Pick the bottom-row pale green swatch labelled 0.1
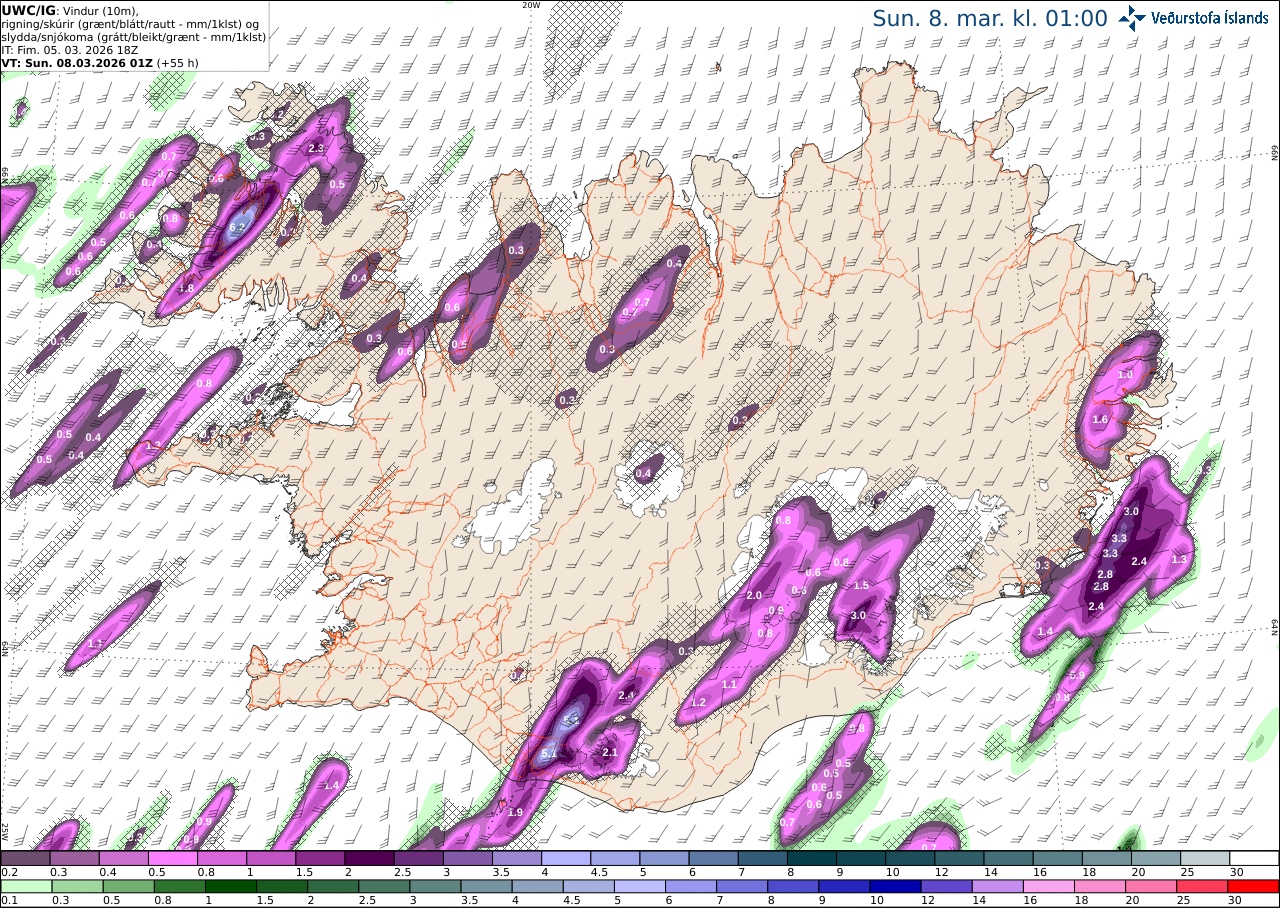 [26, 886]
